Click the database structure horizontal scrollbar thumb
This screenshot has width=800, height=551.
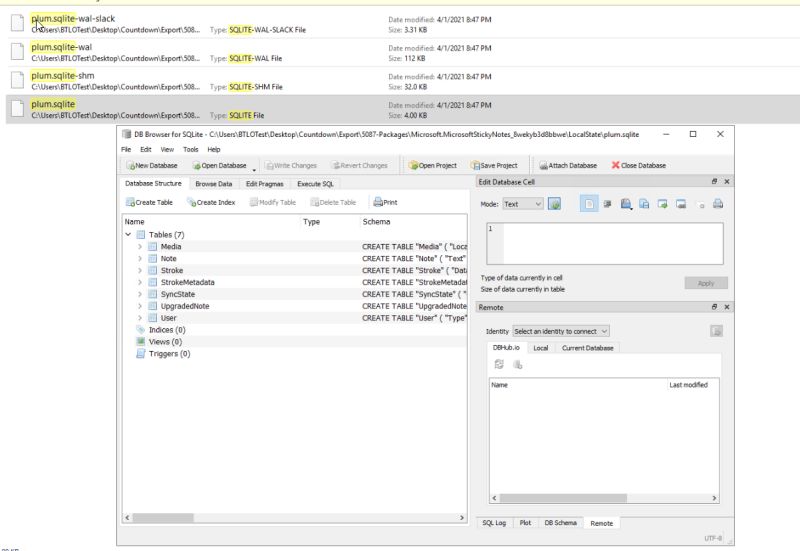pyautogui.click(x=163, y=517)
